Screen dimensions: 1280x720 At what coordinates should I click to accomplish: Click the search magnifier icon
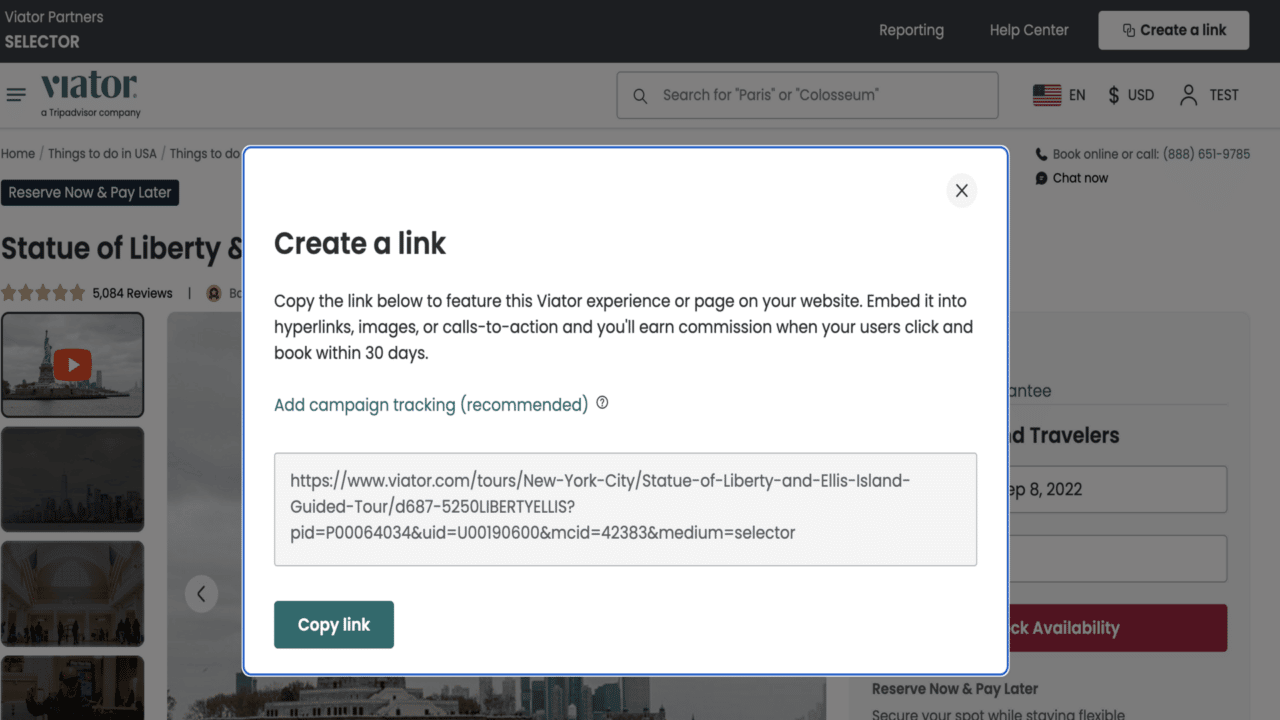640,95
